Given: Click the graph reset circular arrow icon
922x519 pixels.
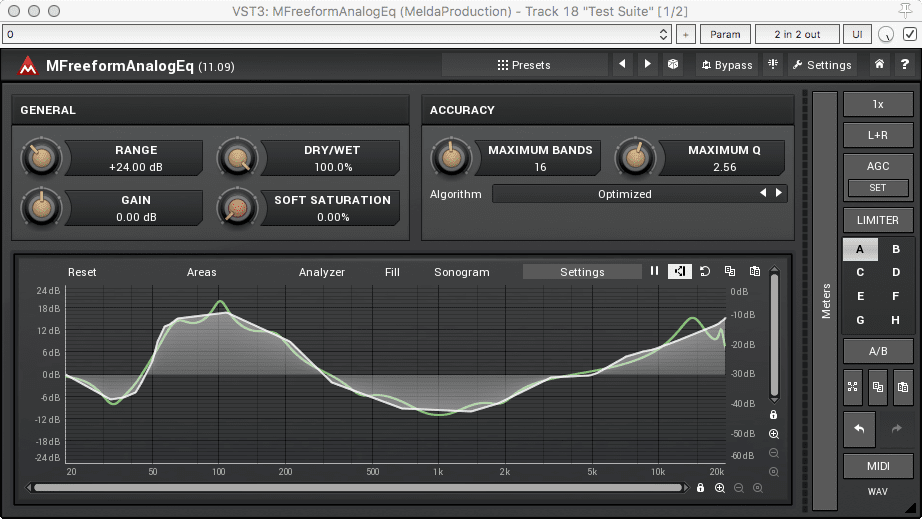Looking at the screenshot, I should pyautogui.click(x=704, y=272).
